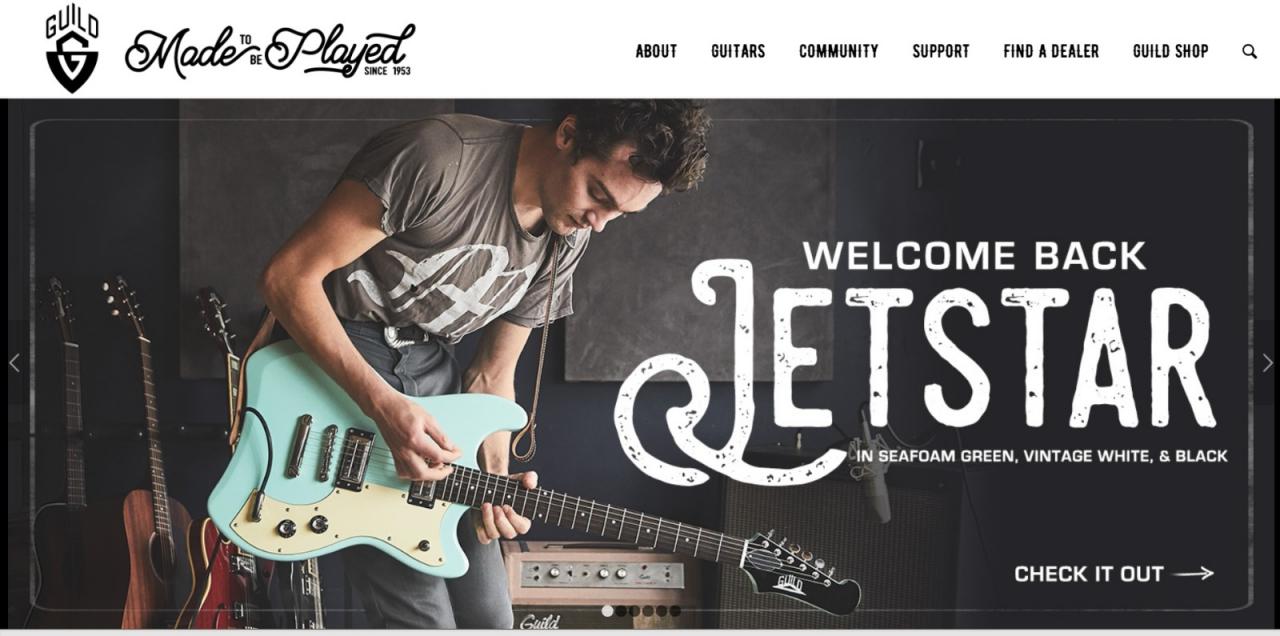Open the About menu
This screenshot has width=1280, height=636.
pyautogui.click(x=656, y=51)
